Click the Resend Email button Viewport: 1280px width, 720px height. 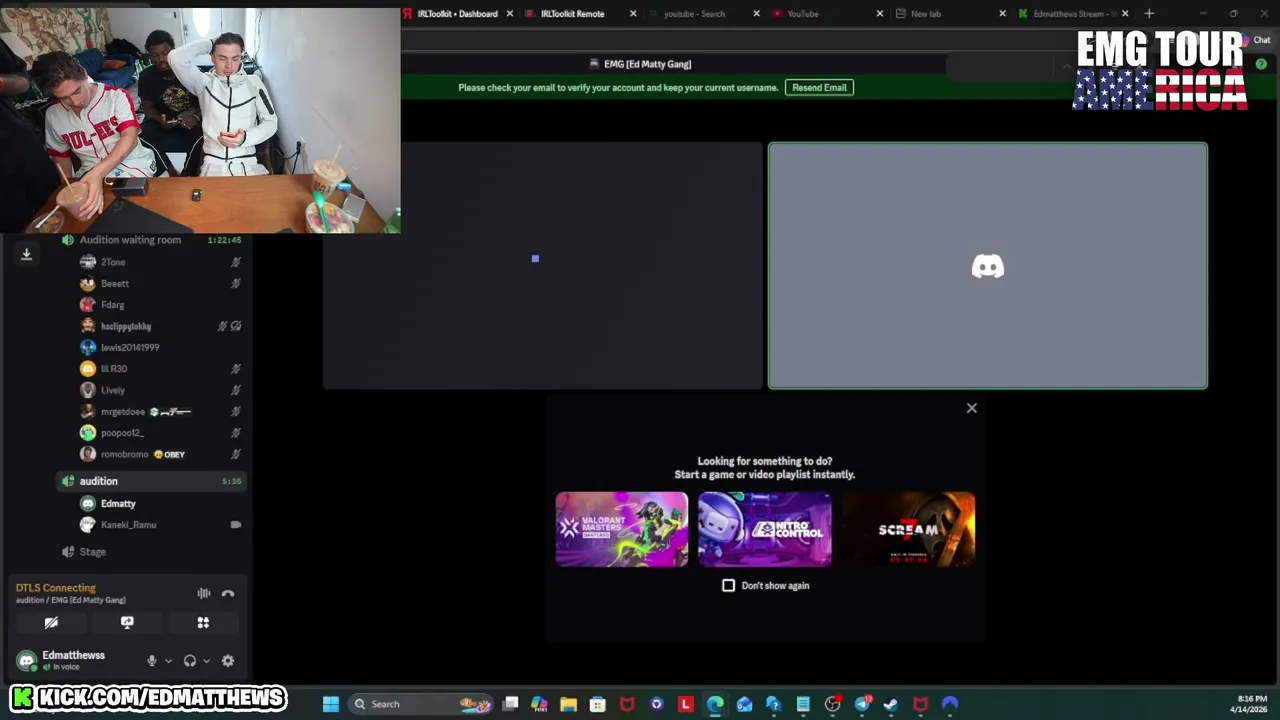point(819,87)
